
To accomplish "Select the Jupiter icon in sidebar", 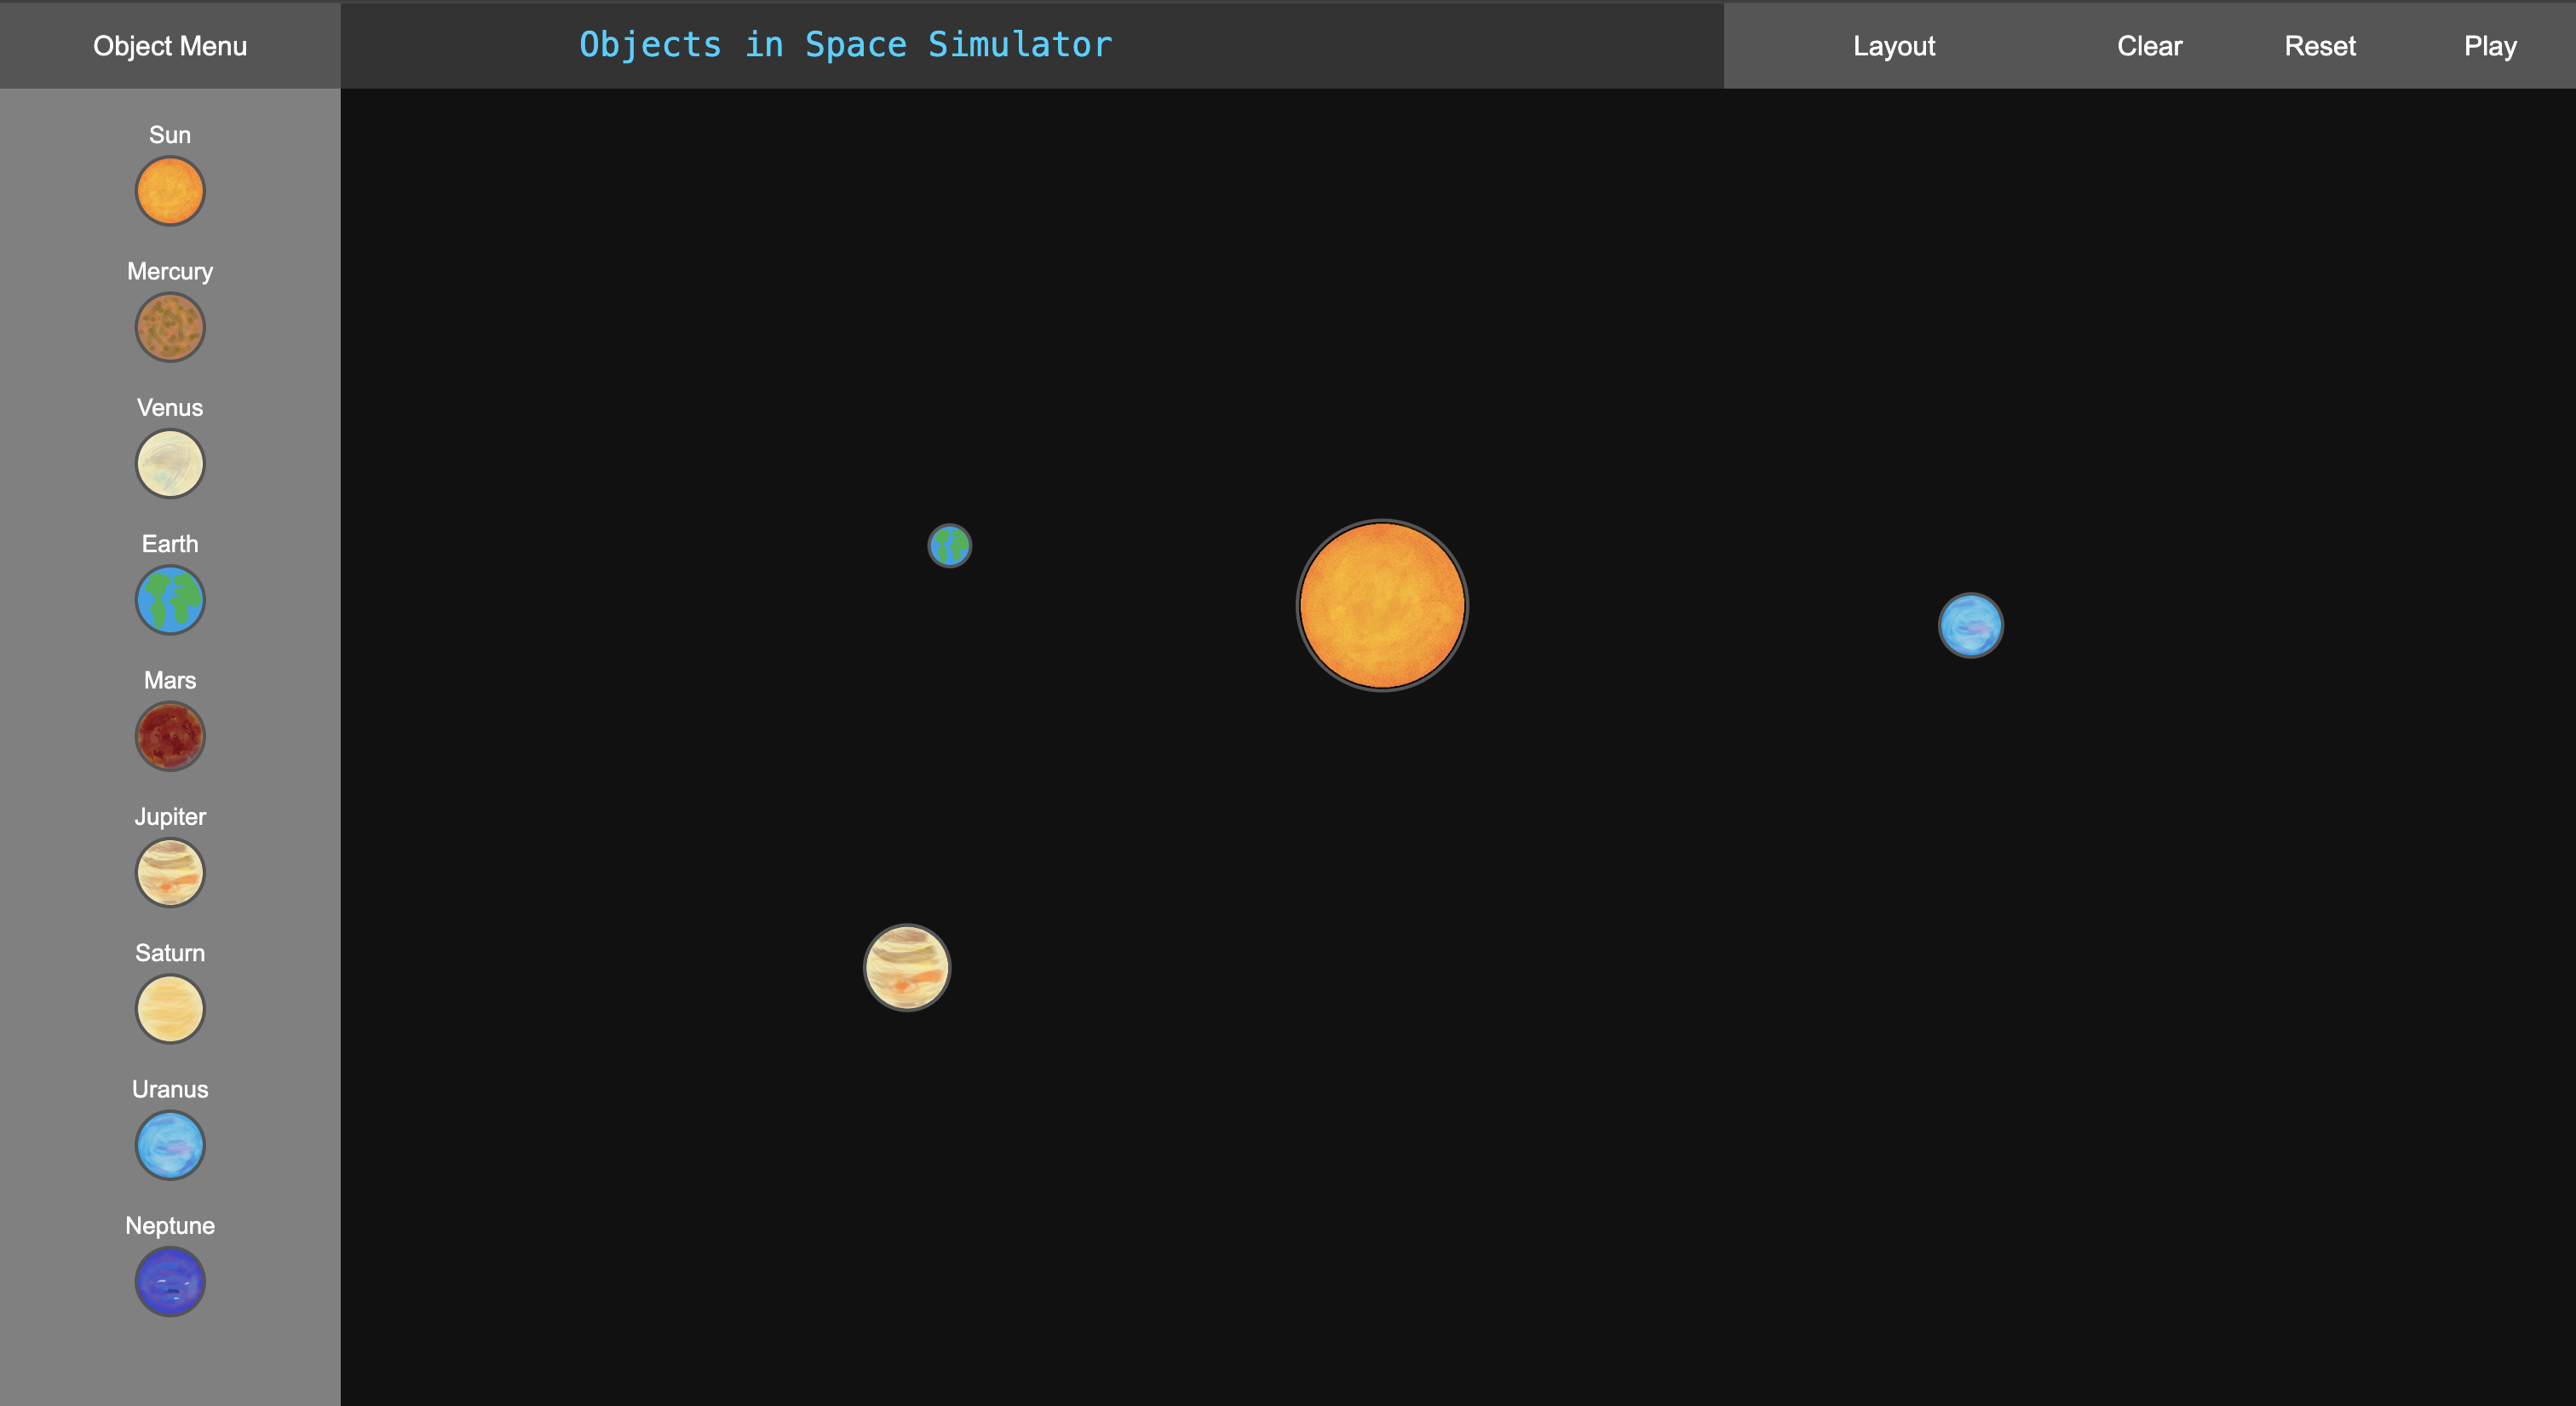I will coord(170,873).
